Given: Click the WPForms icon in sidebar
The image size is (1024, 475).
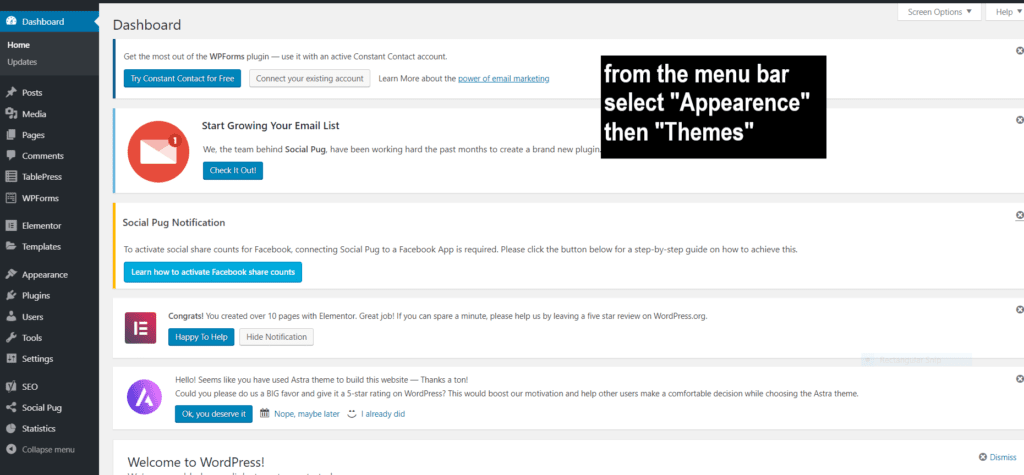Looking at the screenshot, I should pyautogui.click(x=11, y=198).
